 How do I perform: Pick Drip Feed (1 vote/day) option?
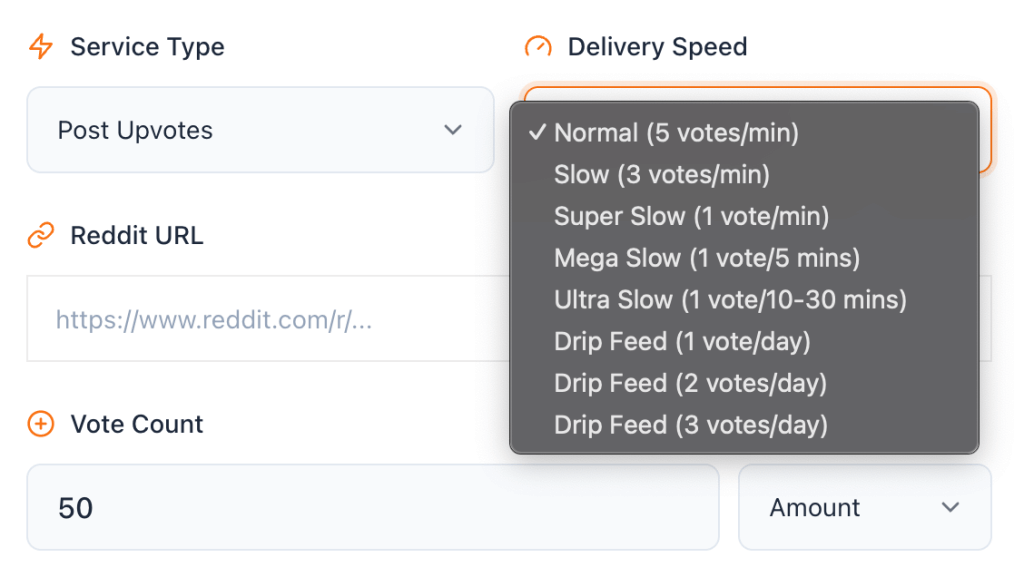click(690, 341)
